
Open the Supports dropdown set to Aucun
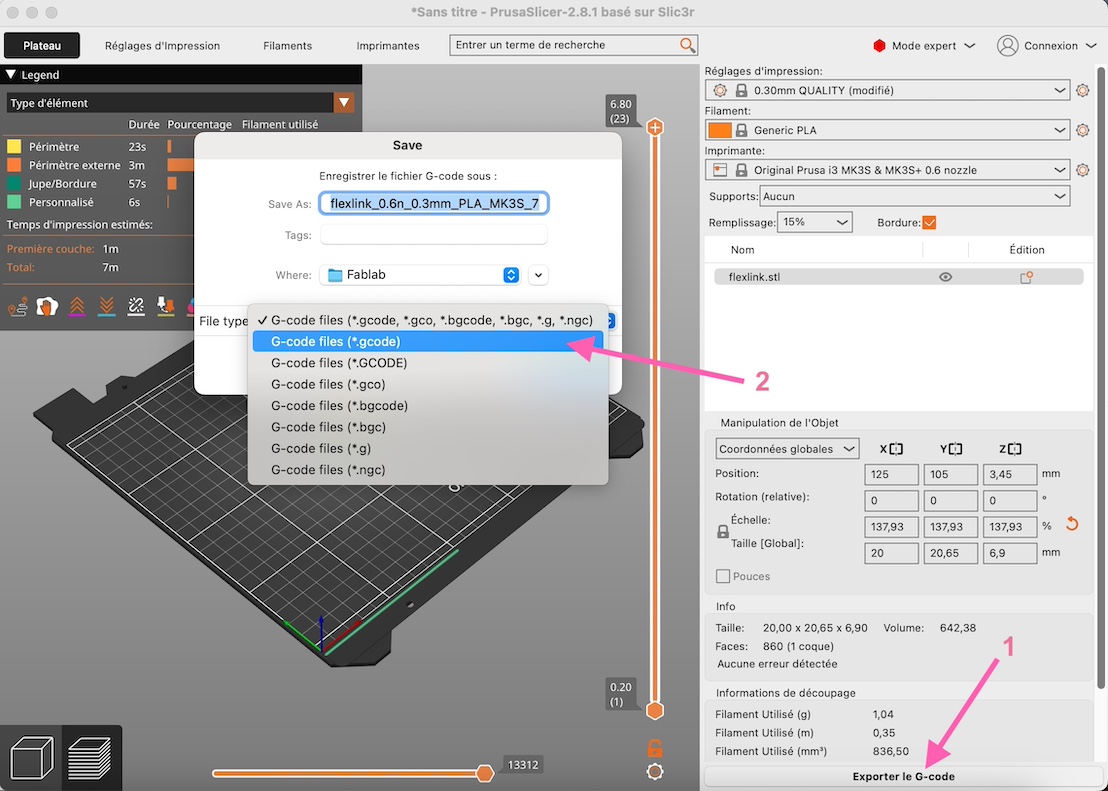click(x=914, y=196)
